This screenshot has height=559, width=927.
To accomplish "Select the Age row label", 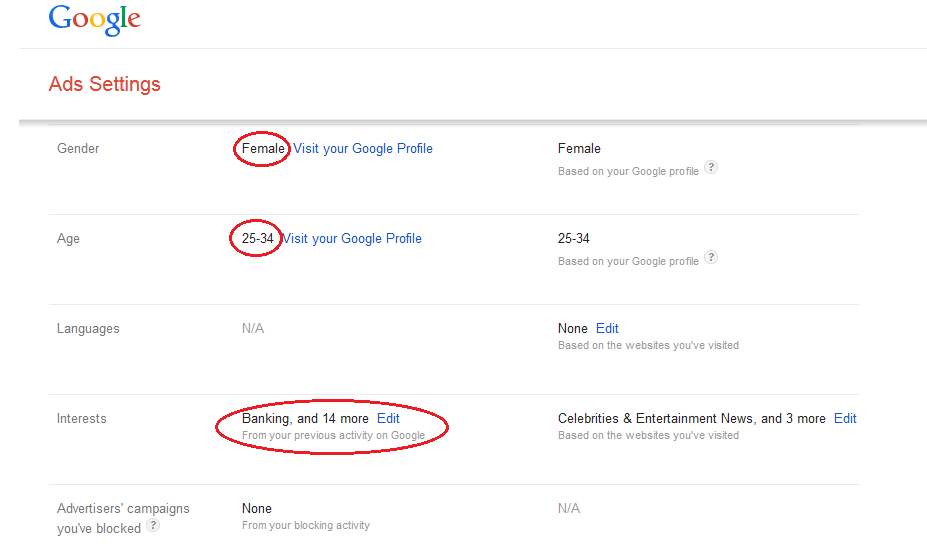I will [68, 239].
